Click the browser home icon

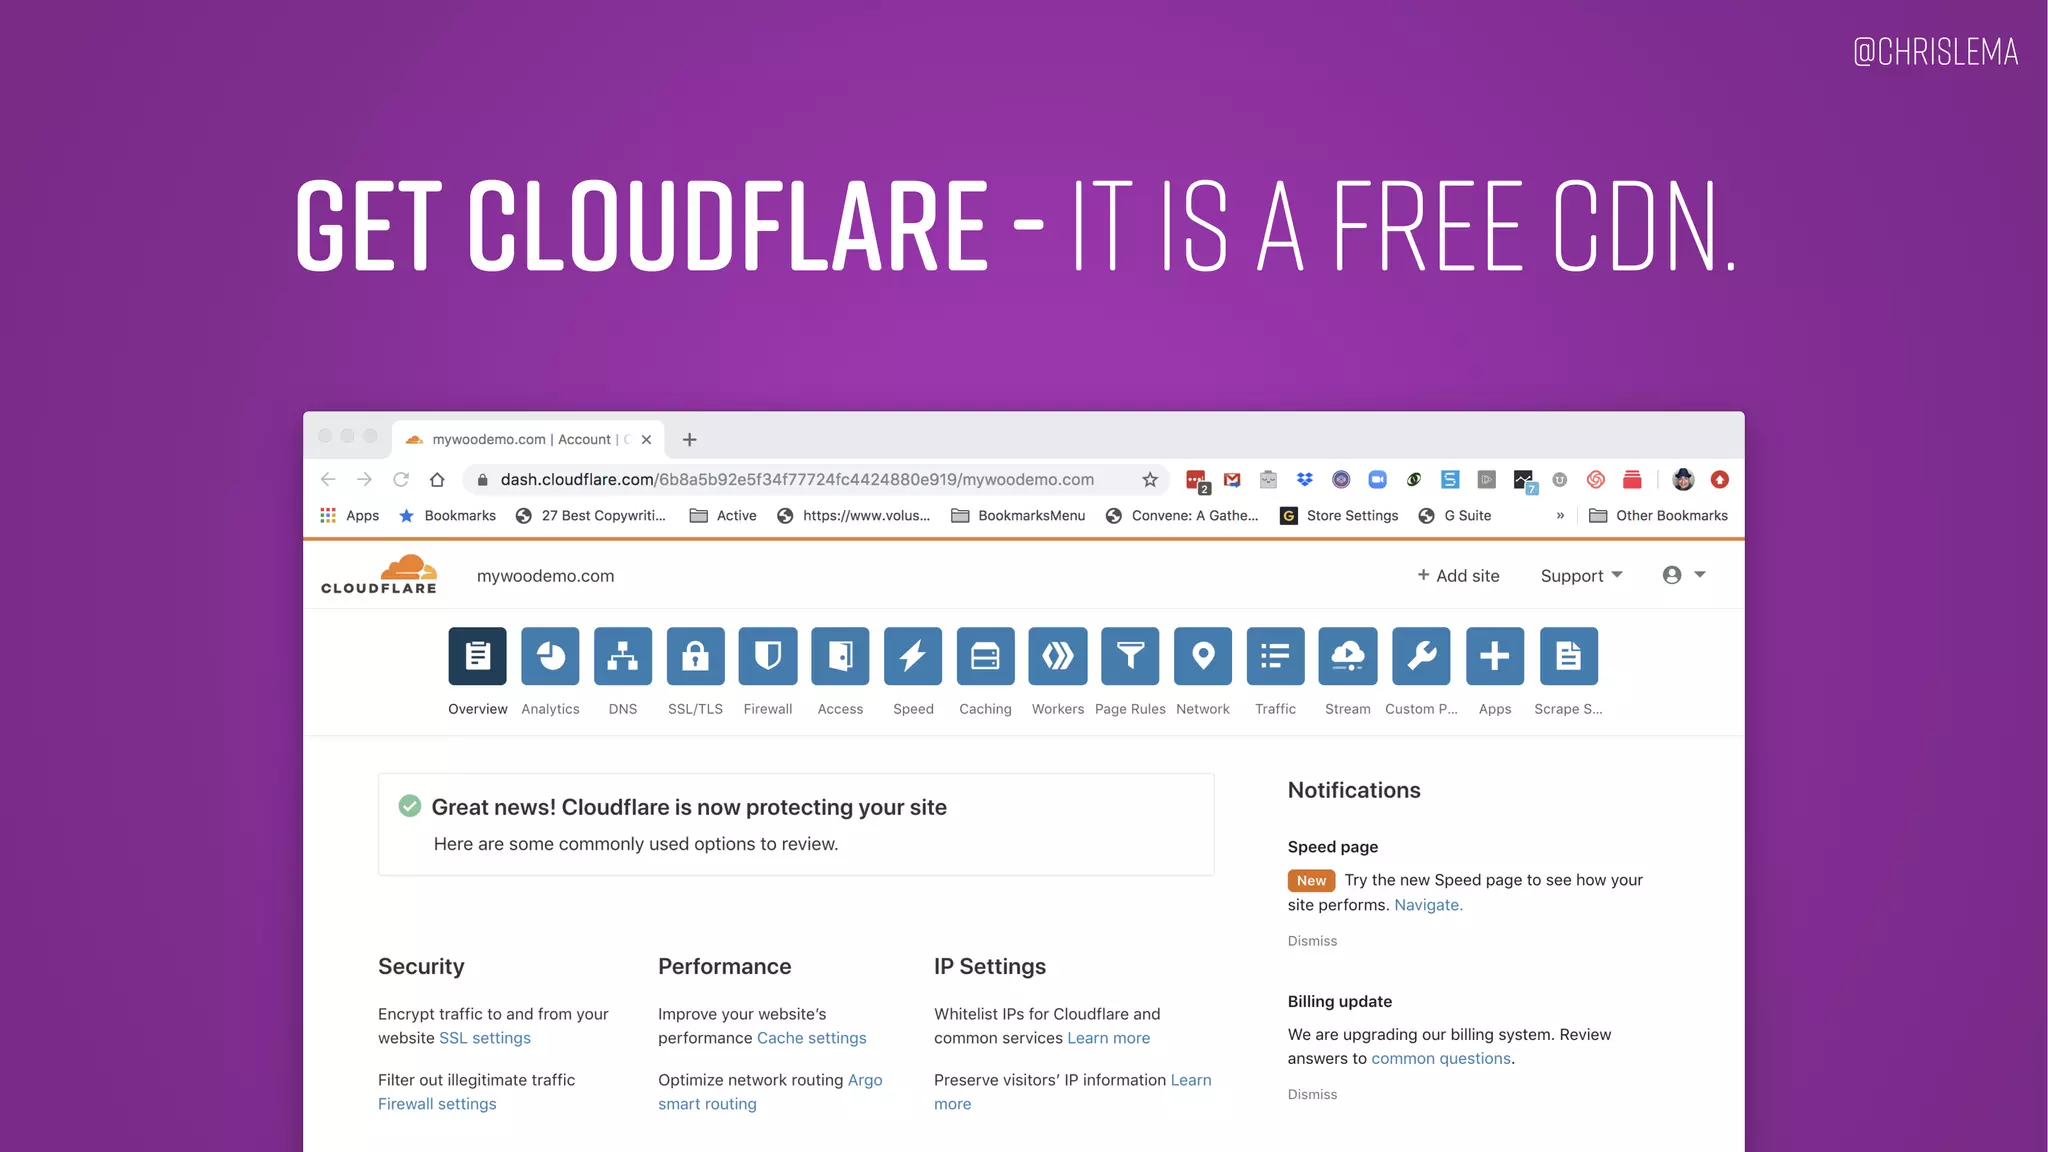(437, 480)
